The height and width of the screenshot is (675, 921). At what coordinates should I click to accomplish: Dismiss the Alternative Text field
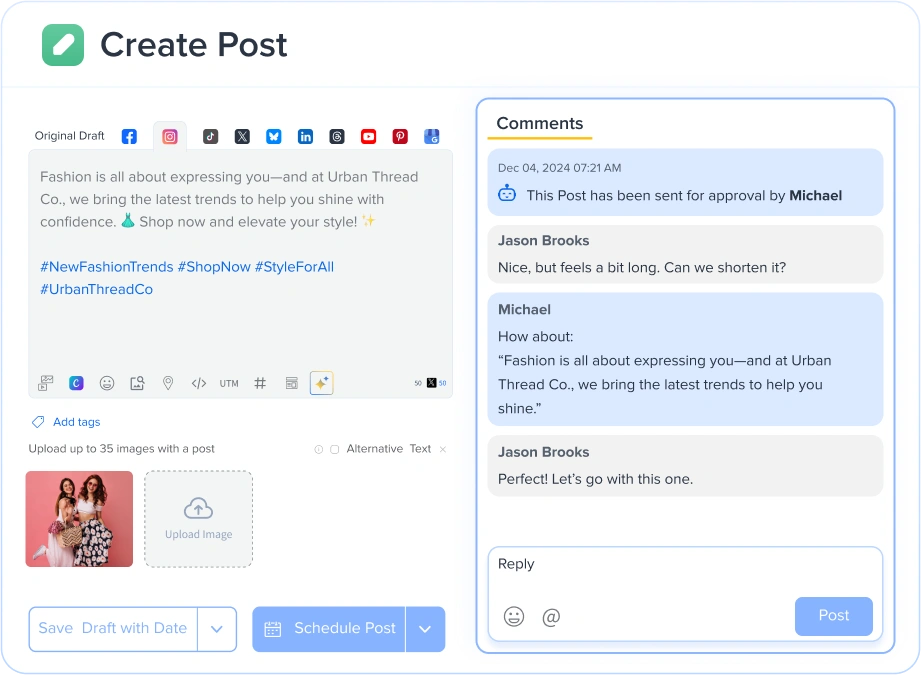pos(443,449)
